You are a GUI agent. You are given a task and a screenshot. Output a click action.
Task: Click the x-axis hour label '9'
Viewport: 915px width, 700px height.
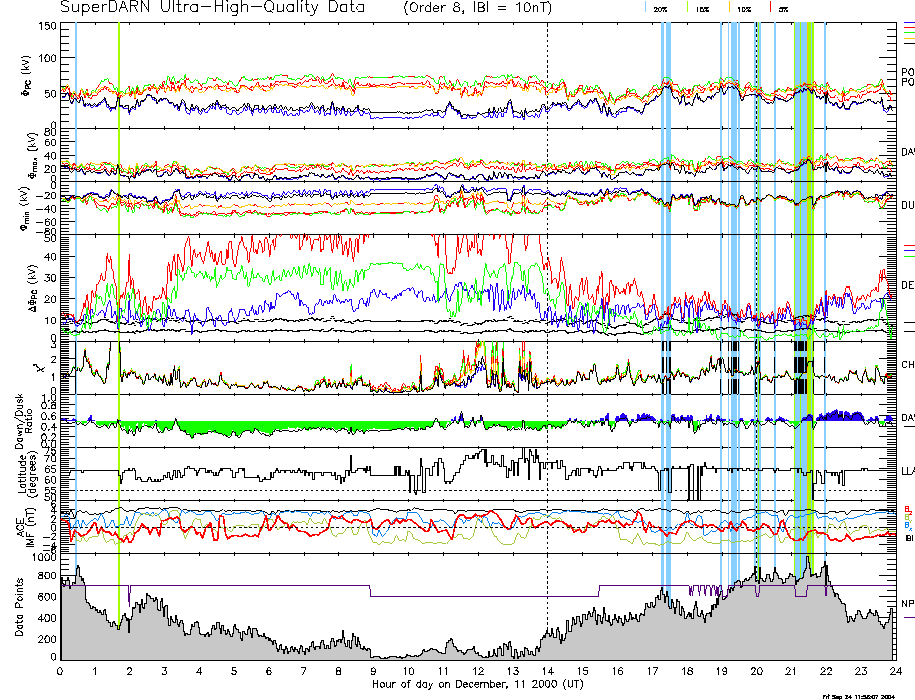[x=373, y=671]
